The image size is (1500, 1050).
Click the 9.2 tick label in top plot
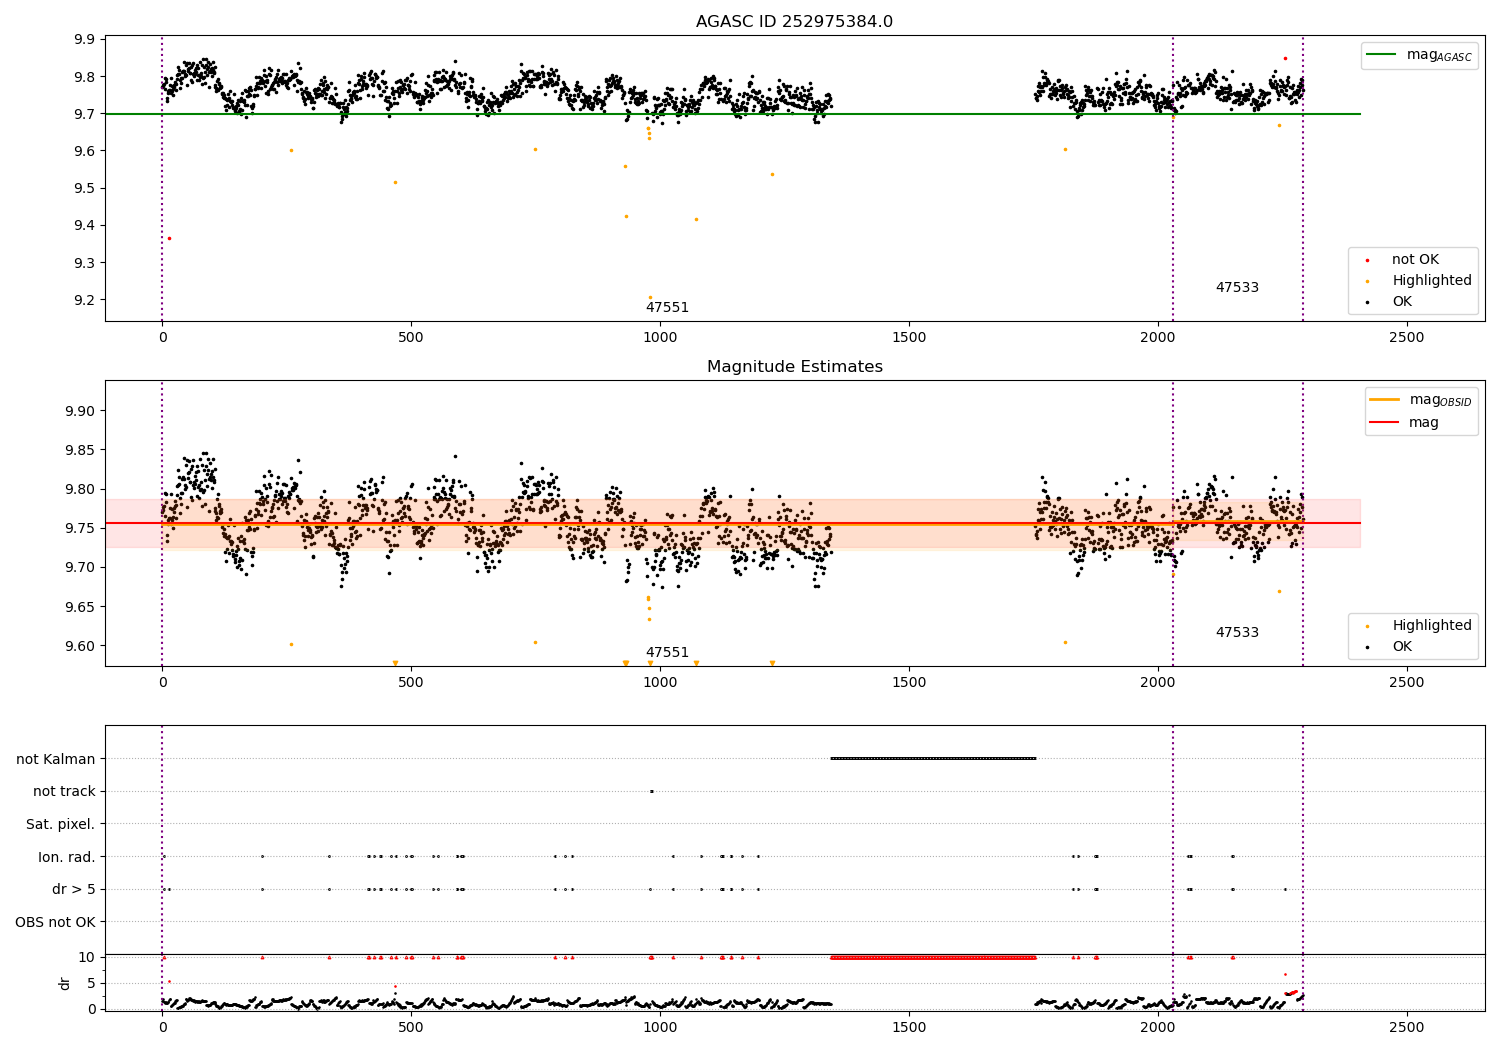click(x=84, y=301)
